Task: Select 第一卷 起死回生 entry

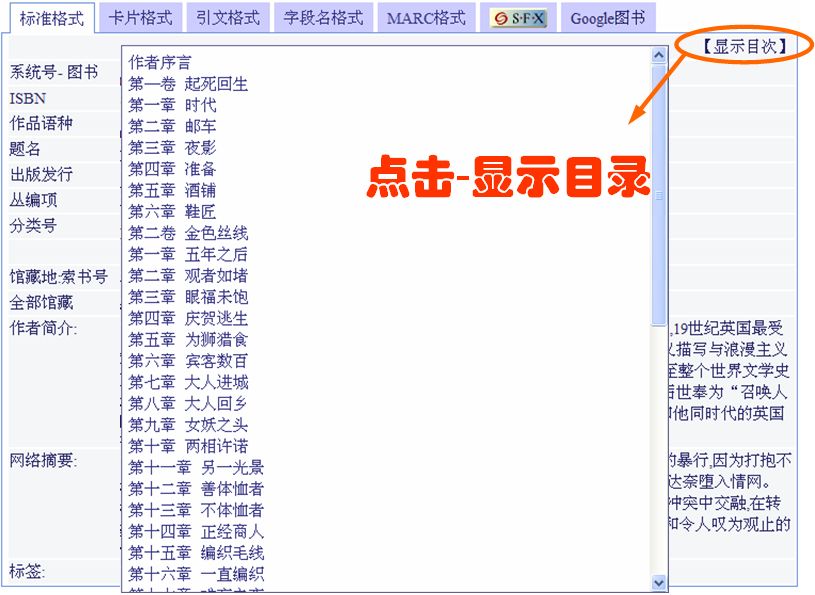Action: [x=188, y=84]
